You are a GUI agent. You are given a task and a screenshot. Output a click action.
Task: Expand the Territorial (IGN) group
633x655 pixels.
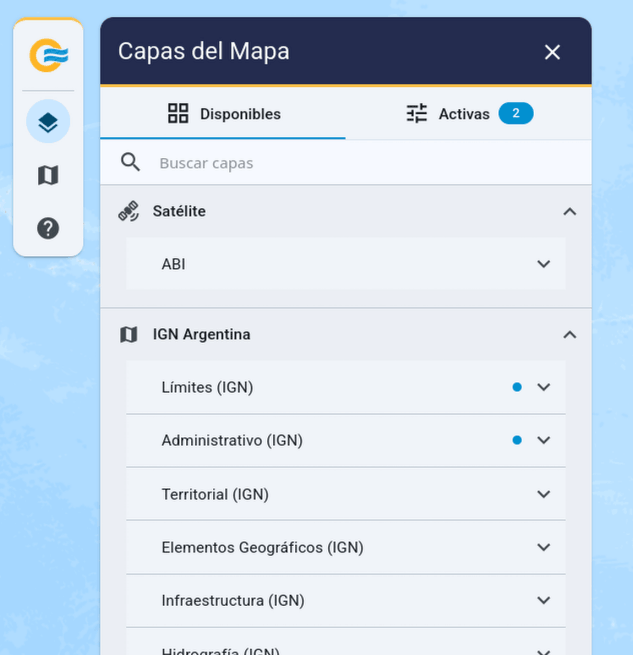[x=544, y=494]
